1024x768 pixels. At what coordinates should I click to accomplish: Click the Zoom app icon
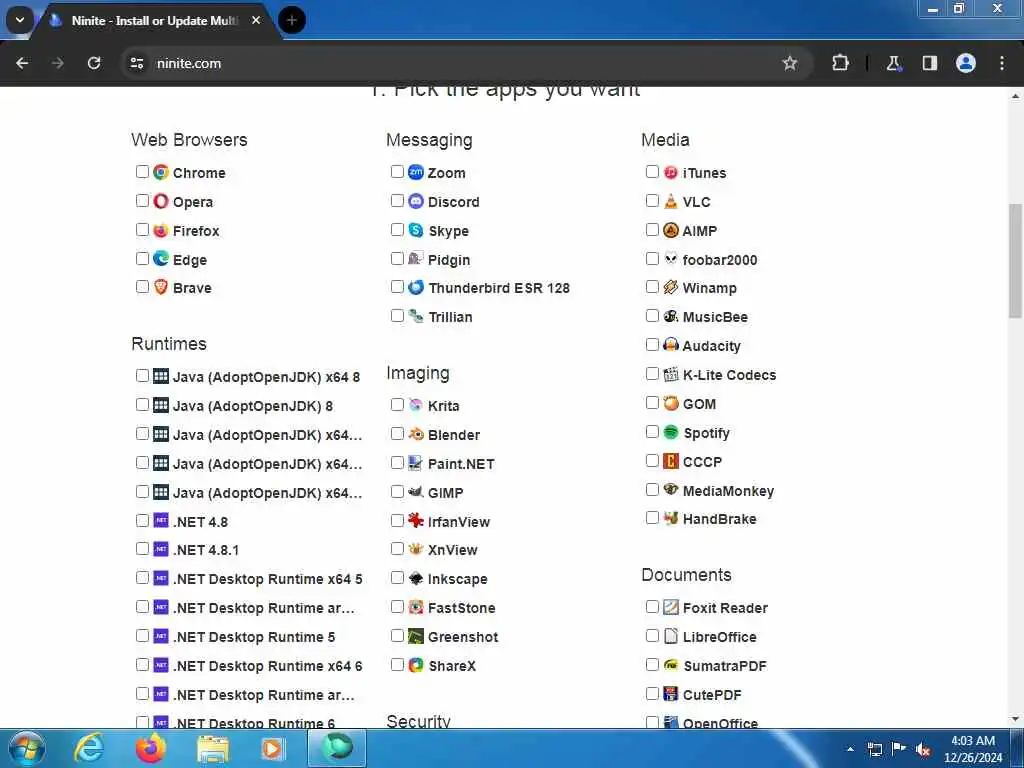pos(416,172)
